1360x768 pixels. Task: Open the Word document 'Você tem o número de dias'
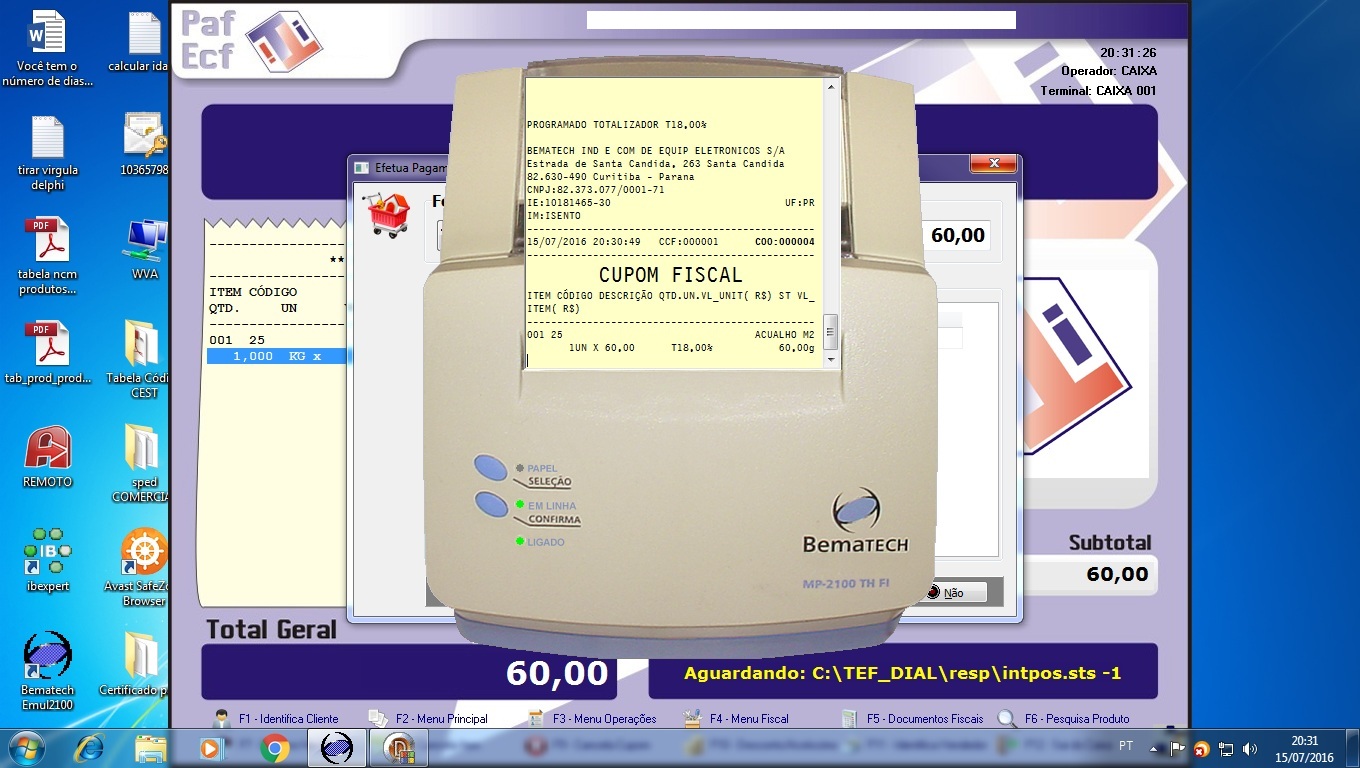(47, 48)
